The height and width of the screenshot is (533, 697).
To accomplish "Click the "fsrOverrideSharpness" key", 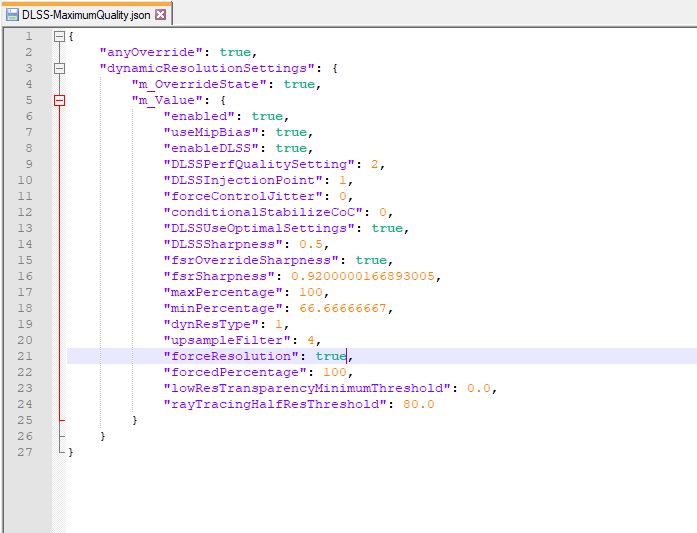I will coord(251,260).
